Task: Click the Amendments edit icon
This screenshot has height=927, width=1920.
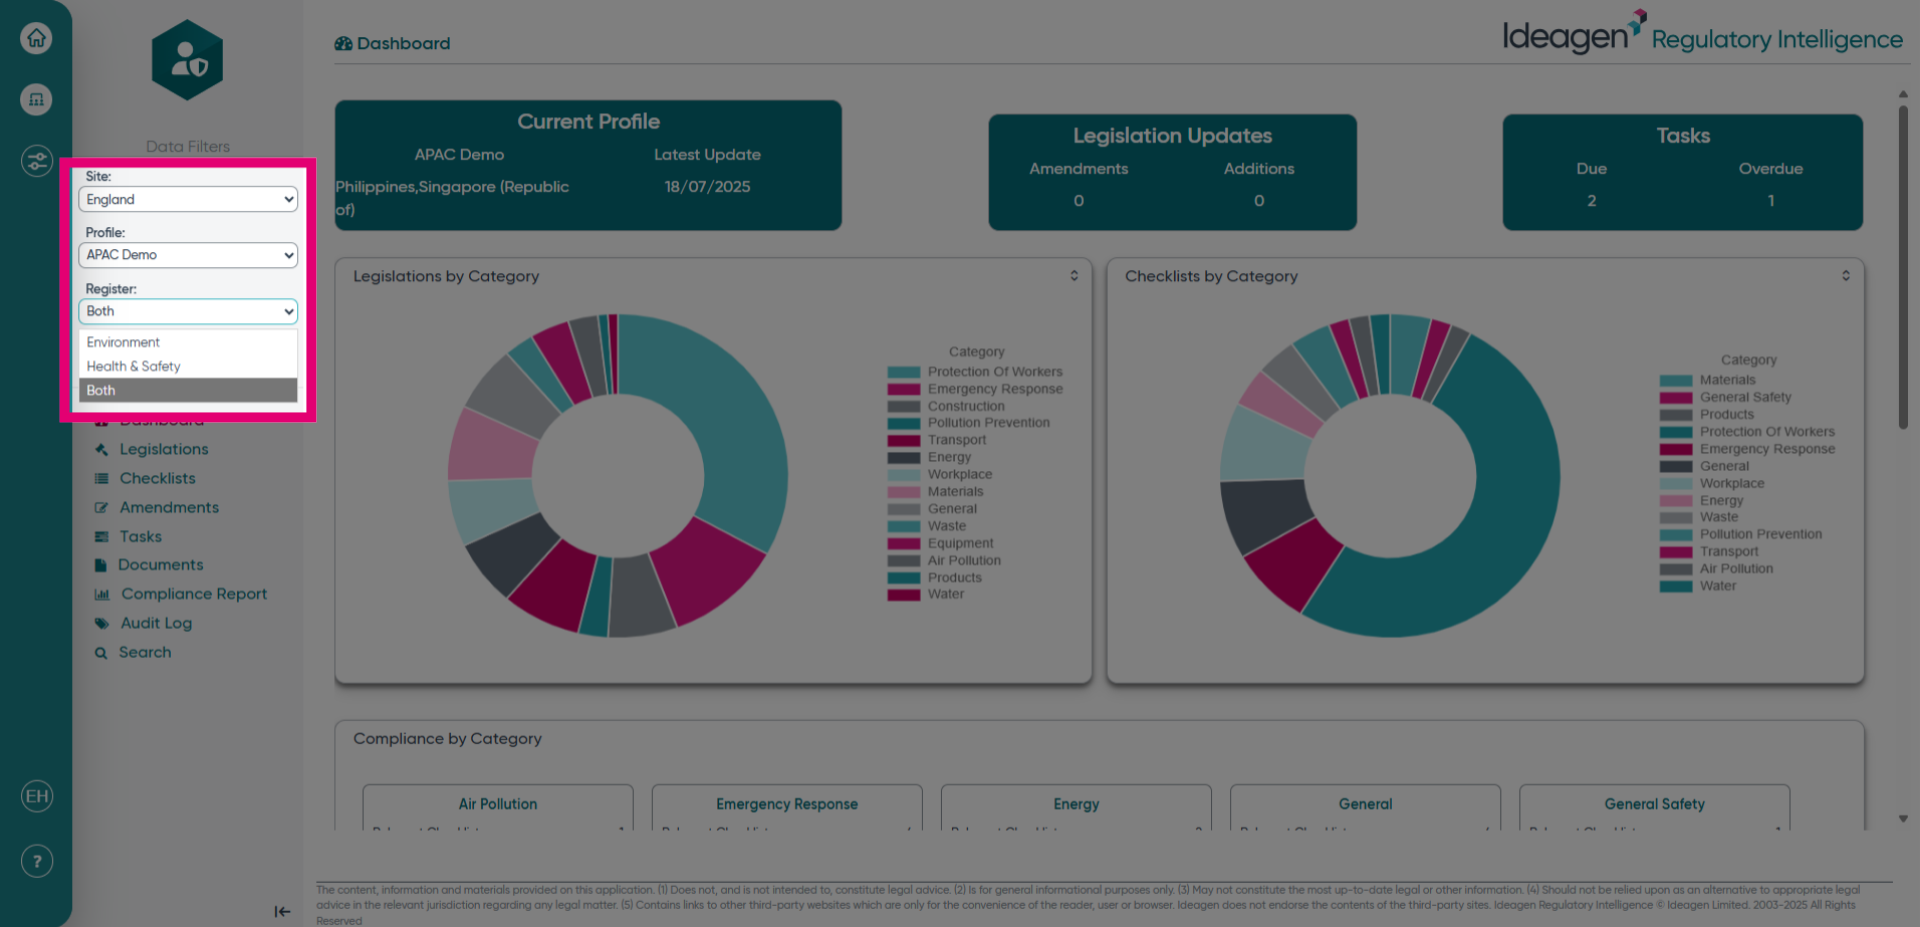Action: click(x=101, y=508)
